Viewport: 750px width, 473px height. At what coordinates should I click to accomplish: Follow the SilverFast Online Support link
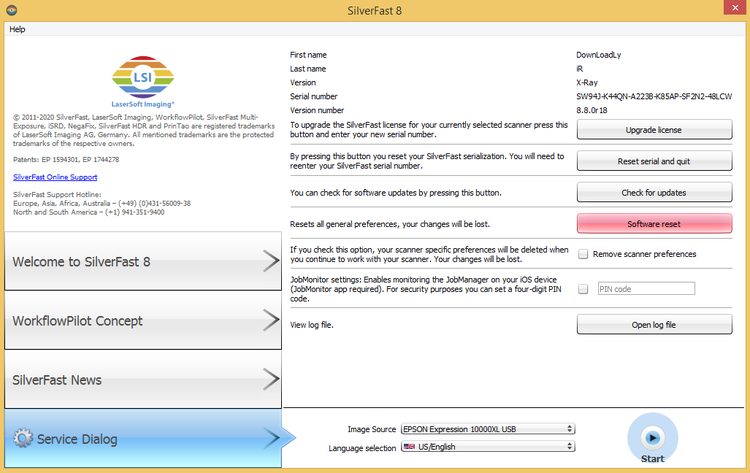click(x=55, y=176)
